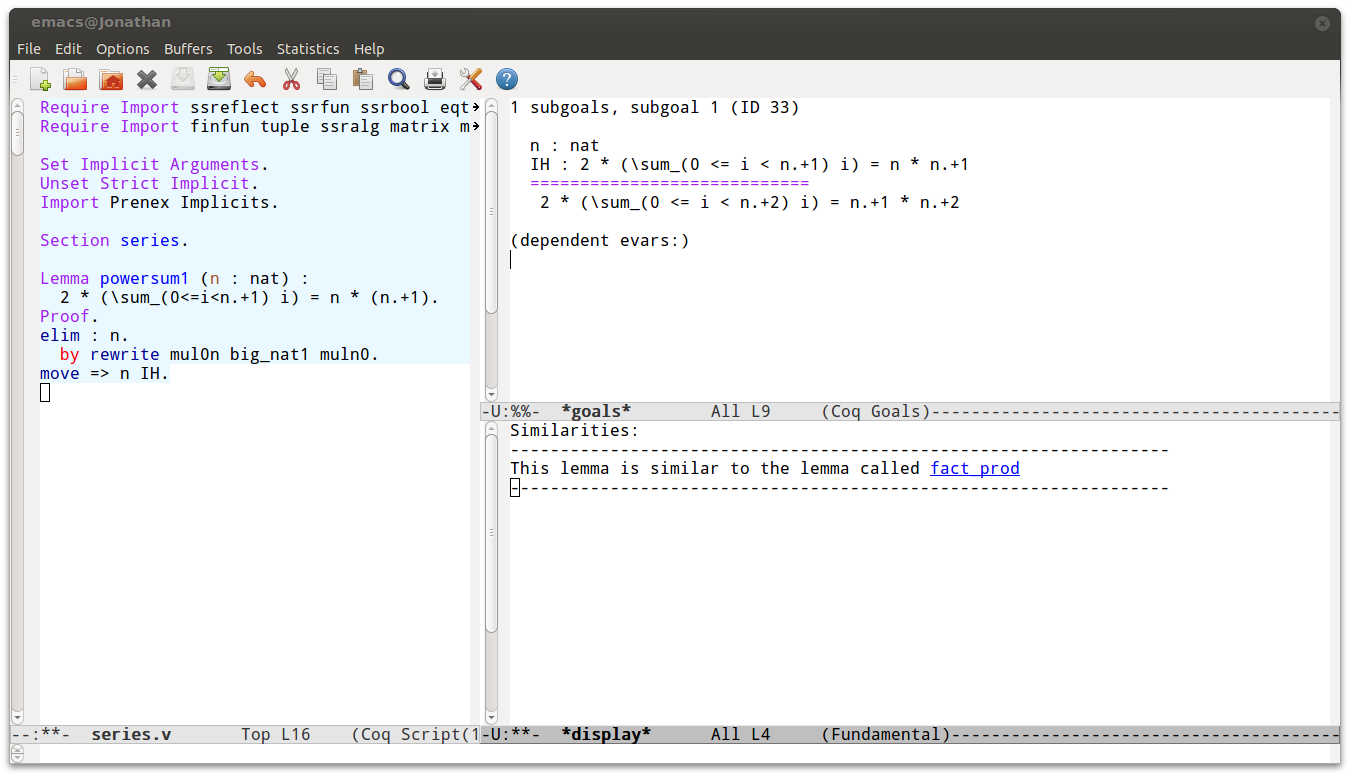Open the Statistics menu
The width and height of the screenshot is (1350, 773).
[x=307, y=49]
